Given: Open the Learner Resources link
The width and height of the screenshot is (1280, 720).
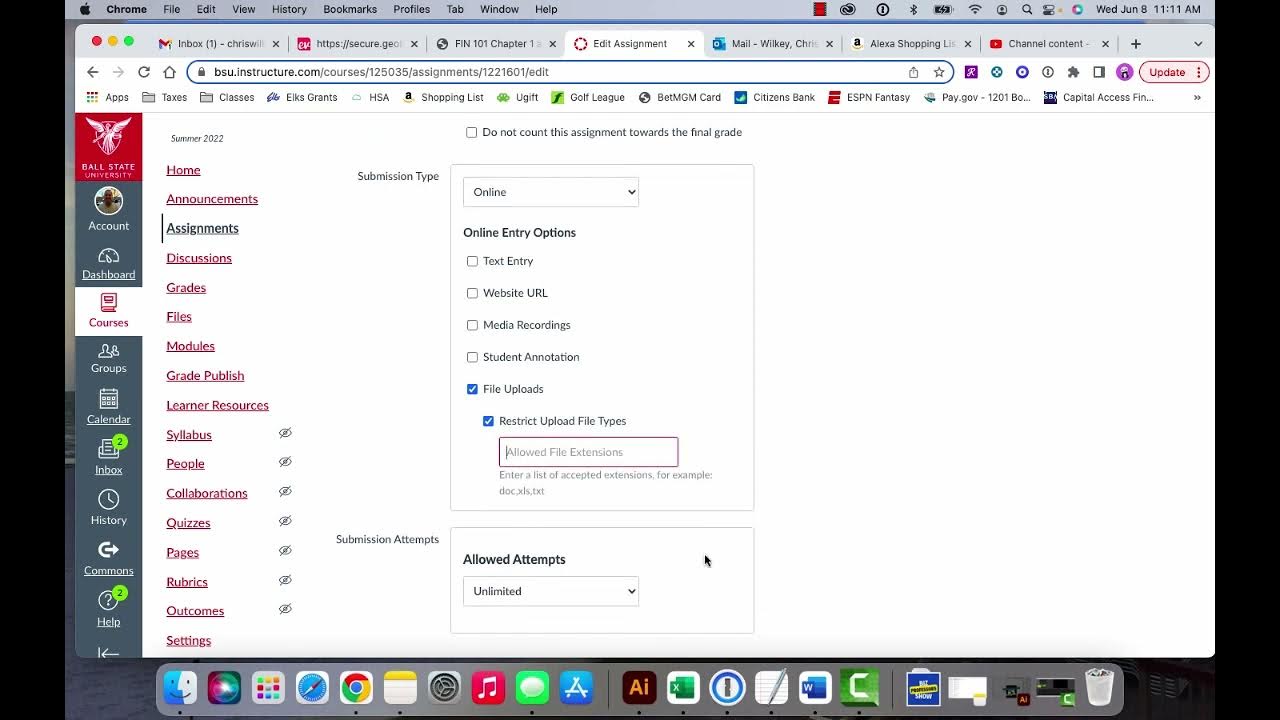Looking at the screenshot, I should point(217,405).
